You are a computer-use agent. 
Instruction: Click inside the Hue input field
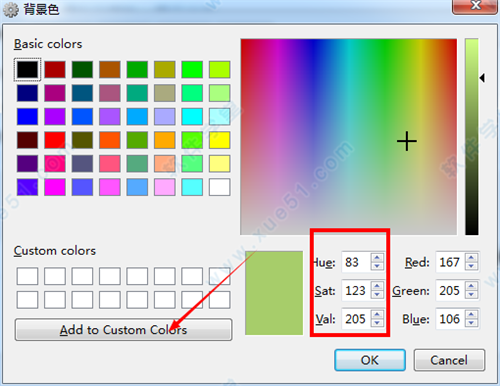(356, 262)
